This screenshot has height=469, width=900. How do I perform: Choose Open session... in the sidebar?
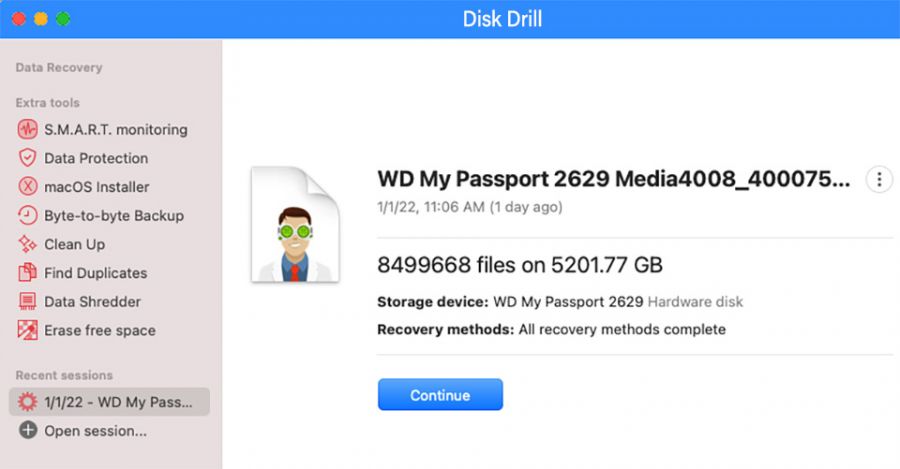(95, 431)
